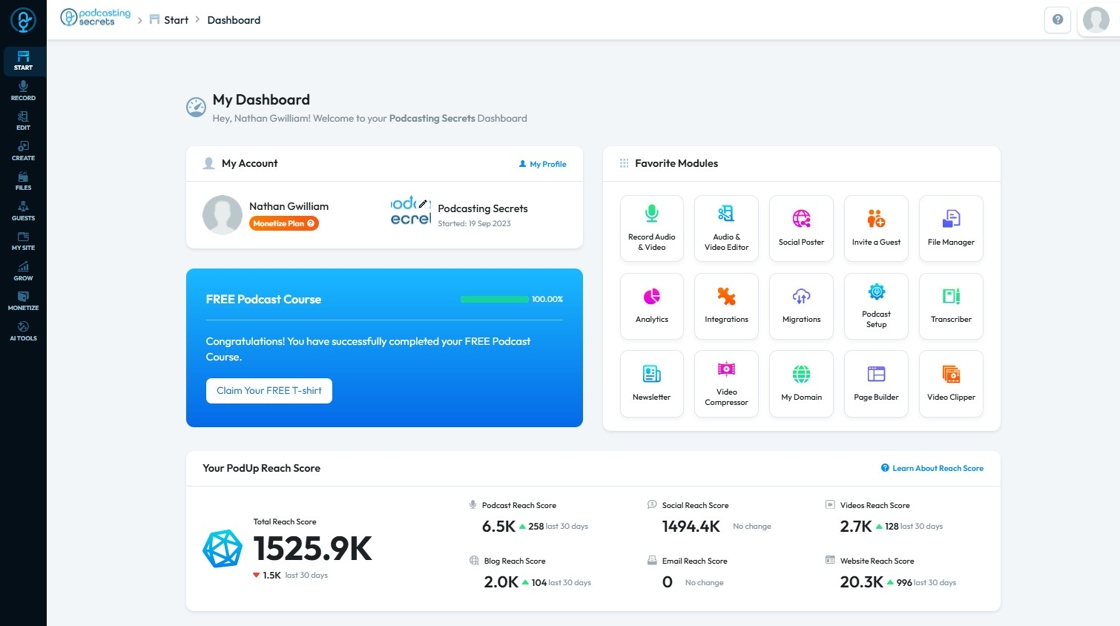
Task: Open the My Domain globe module
Action: [801, 384]
